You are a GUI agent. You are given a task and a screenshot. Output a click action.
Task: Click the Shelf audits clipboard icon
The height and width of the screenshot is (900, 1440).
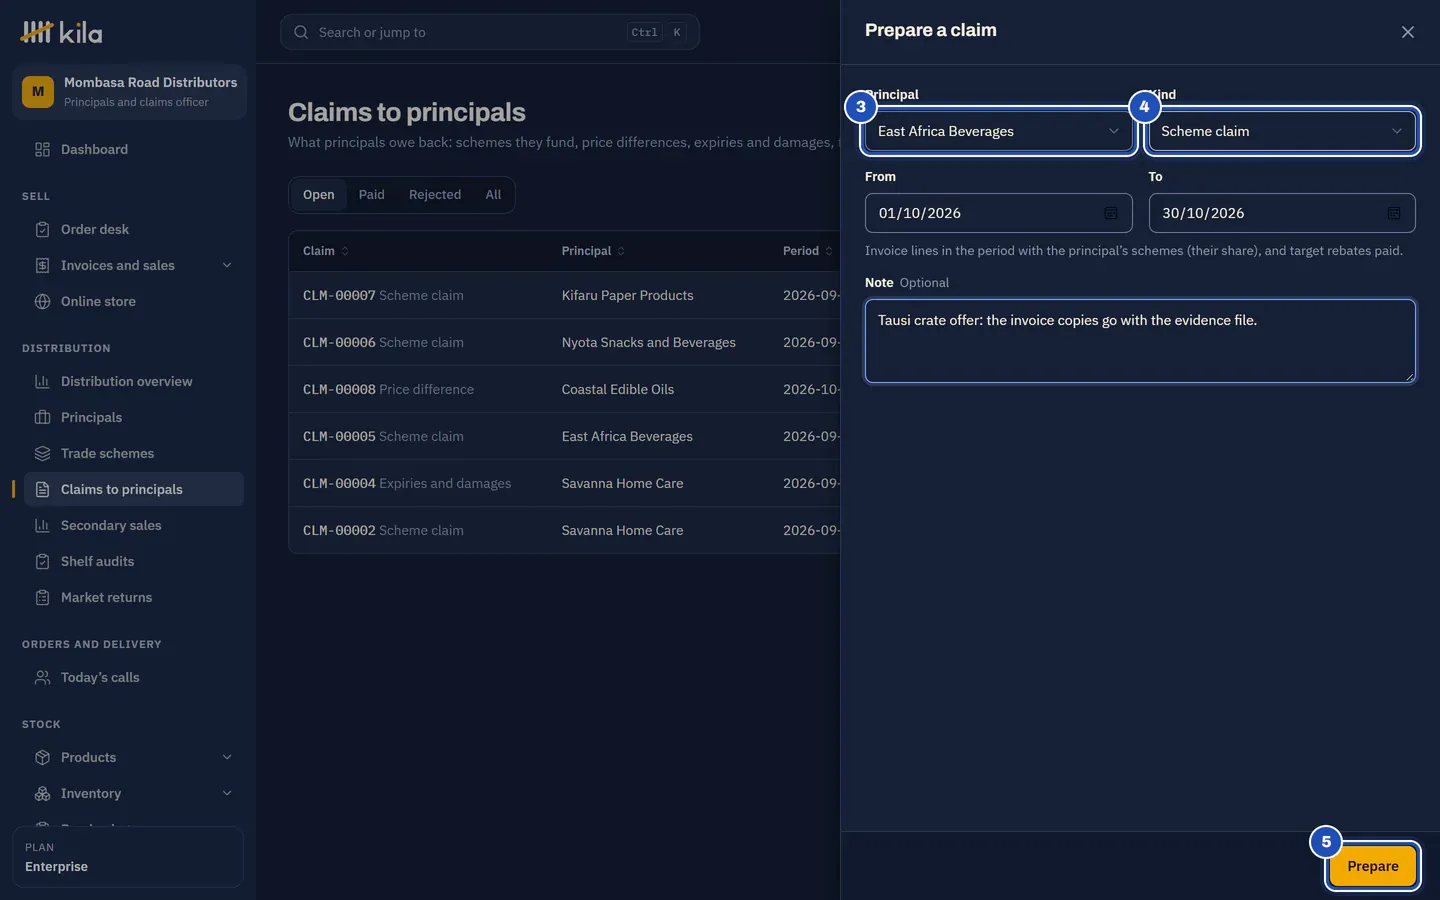42,561
